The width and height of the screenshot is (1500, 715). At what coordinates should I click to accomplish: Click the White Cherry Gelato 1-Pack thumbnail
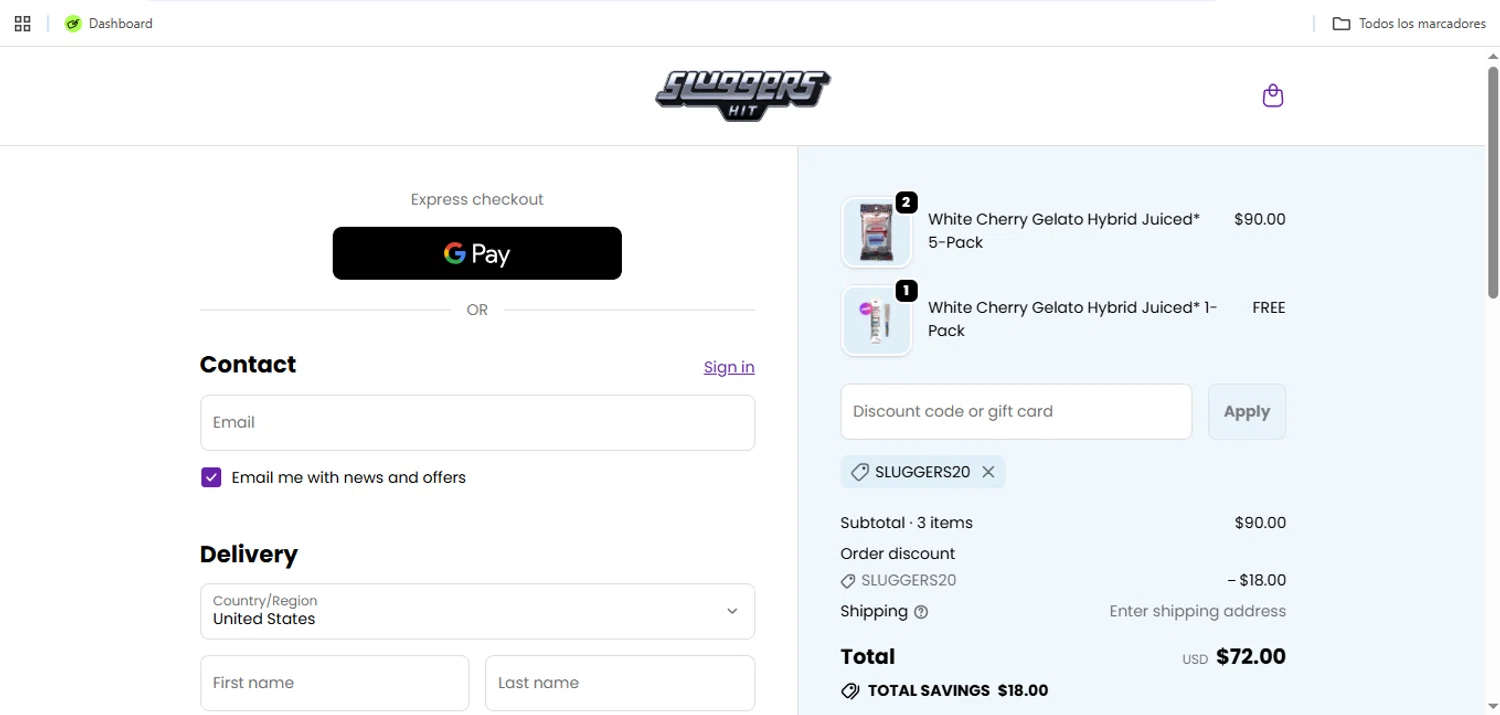coord(876,321)
